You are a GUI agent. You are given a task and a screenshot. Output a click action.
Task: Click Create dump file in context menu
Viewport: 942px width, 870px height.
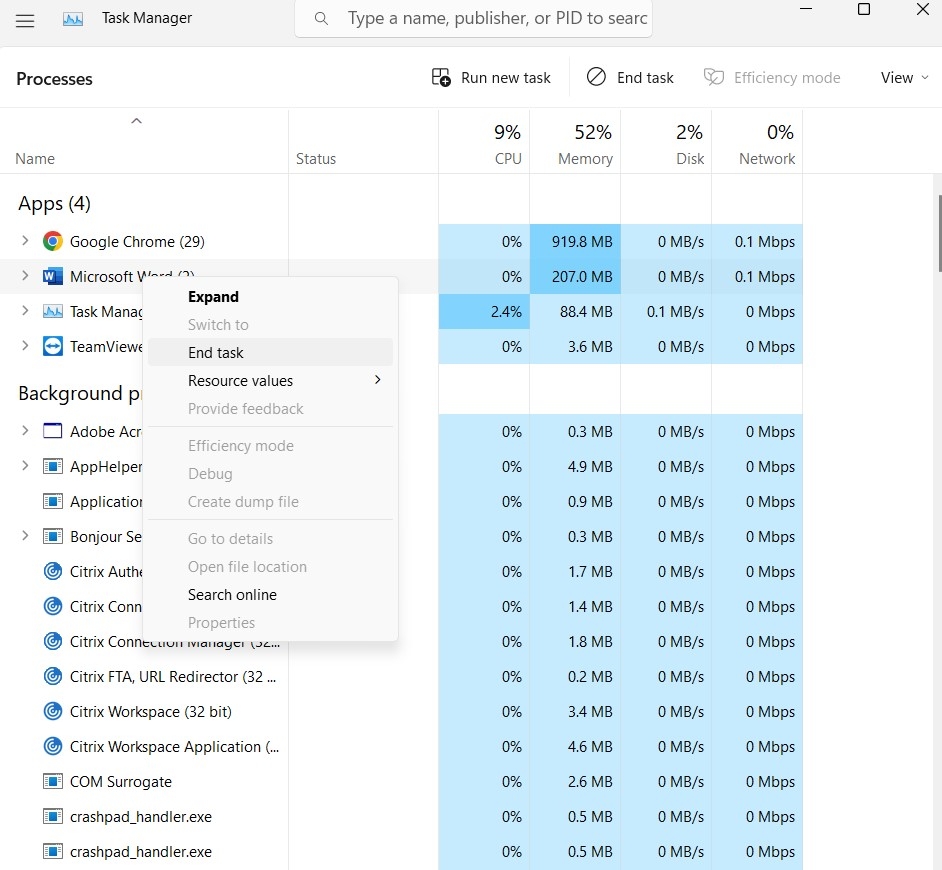click(x=270, y=502)
